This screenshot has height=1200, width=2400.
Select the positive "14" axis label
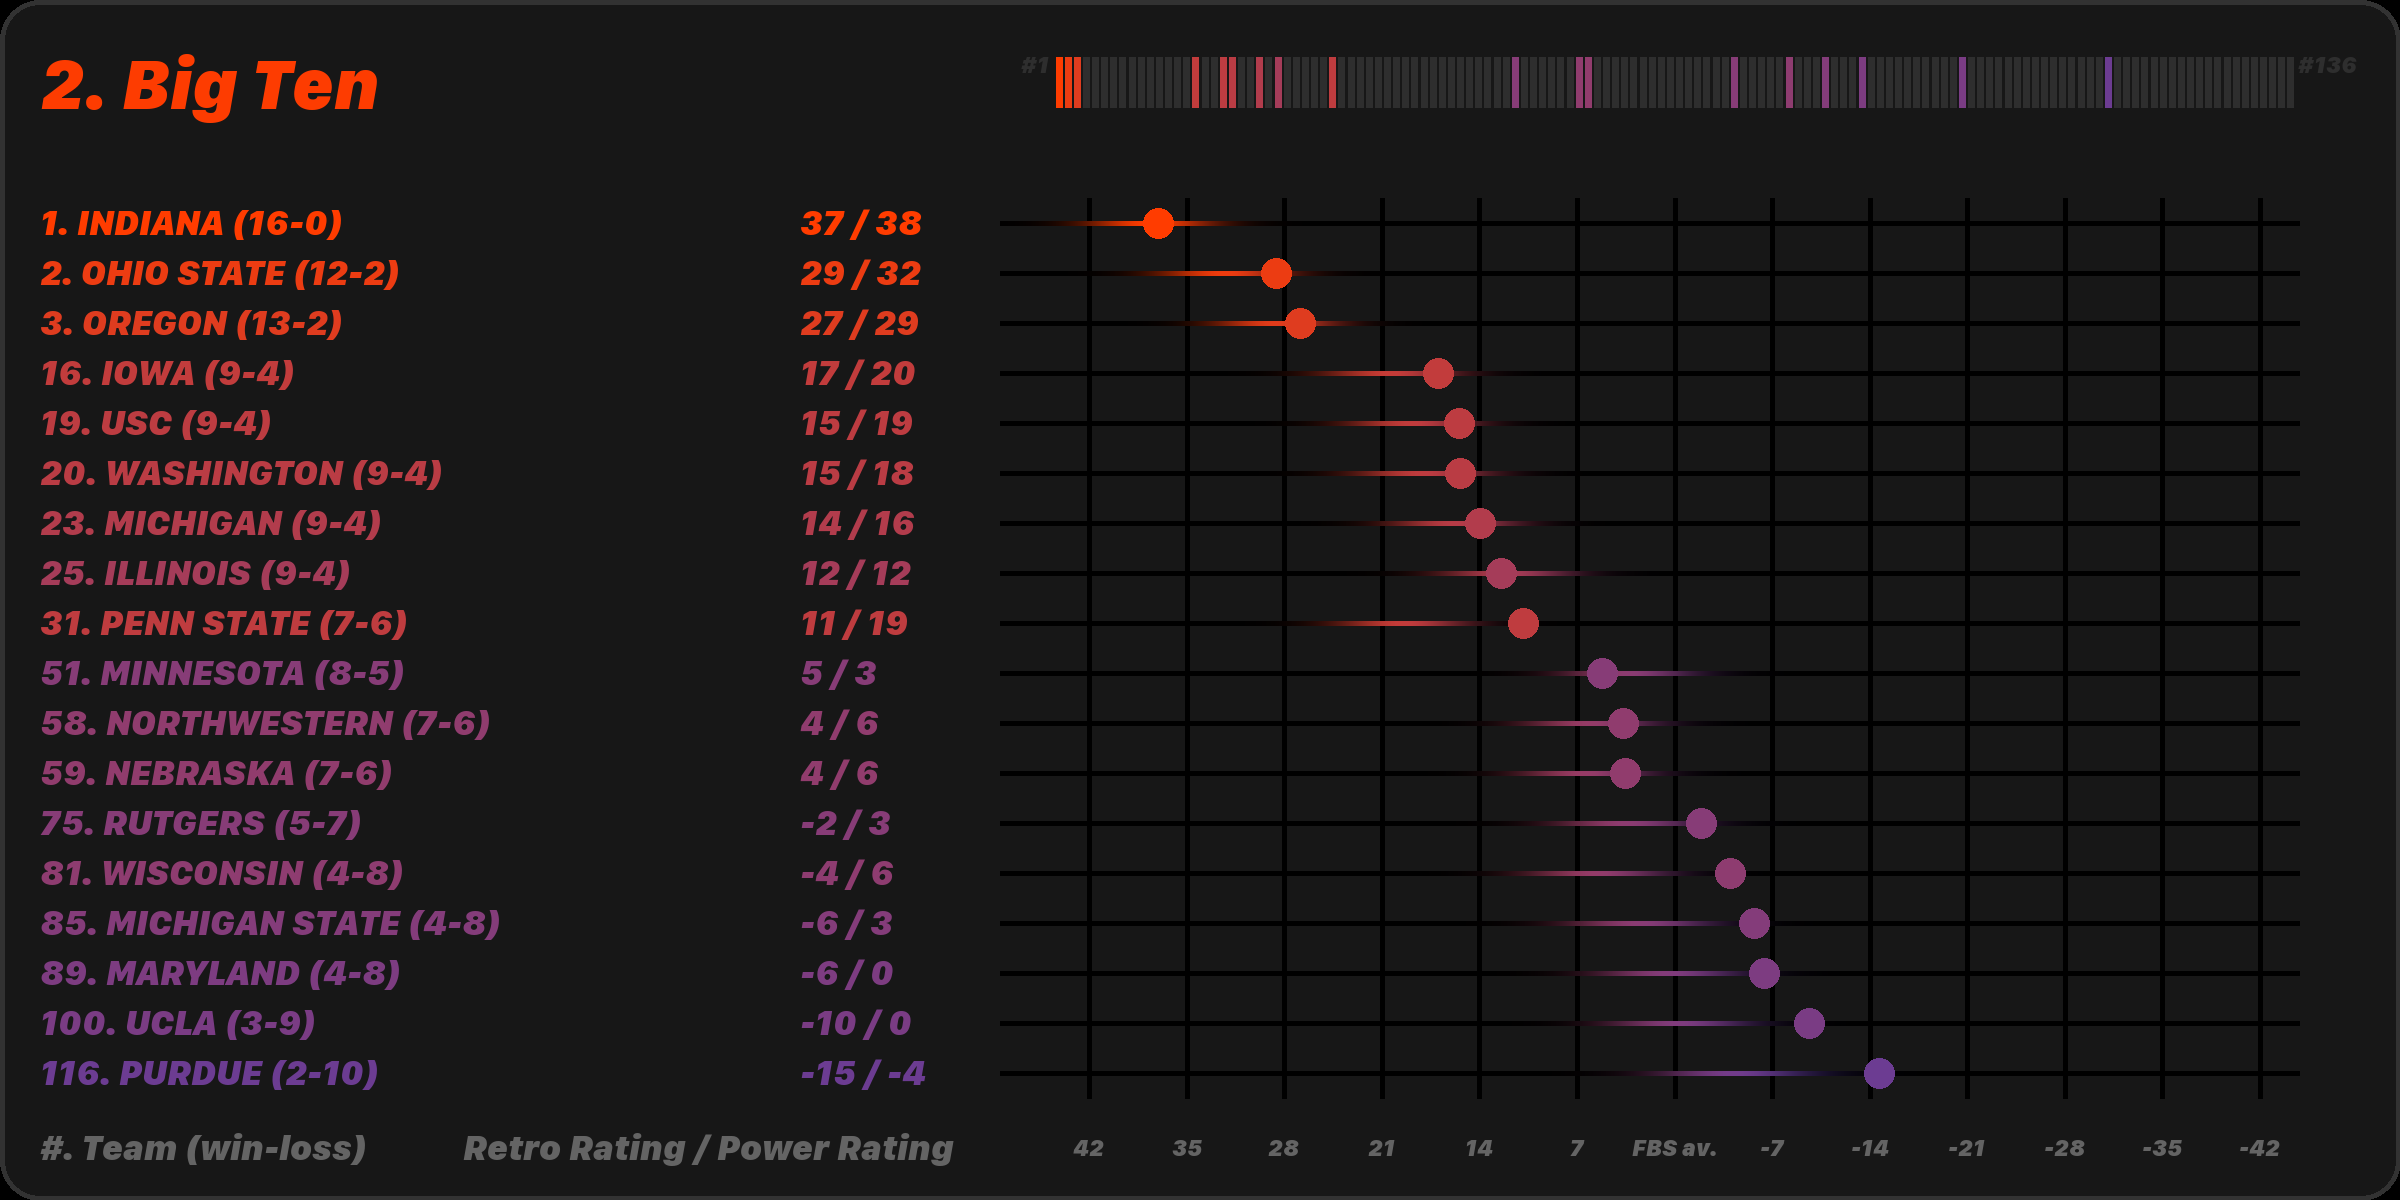point(1479,1148)
